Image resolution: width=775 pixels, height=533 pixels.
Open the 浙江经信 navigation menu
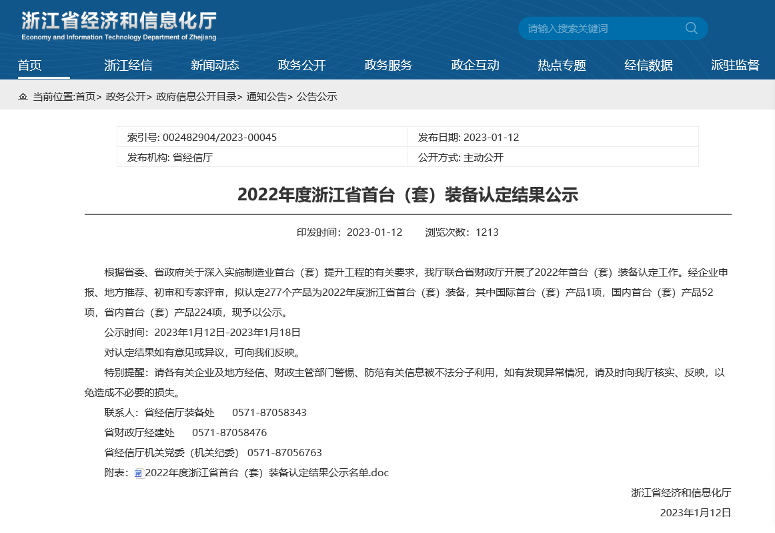click(128, 65)
